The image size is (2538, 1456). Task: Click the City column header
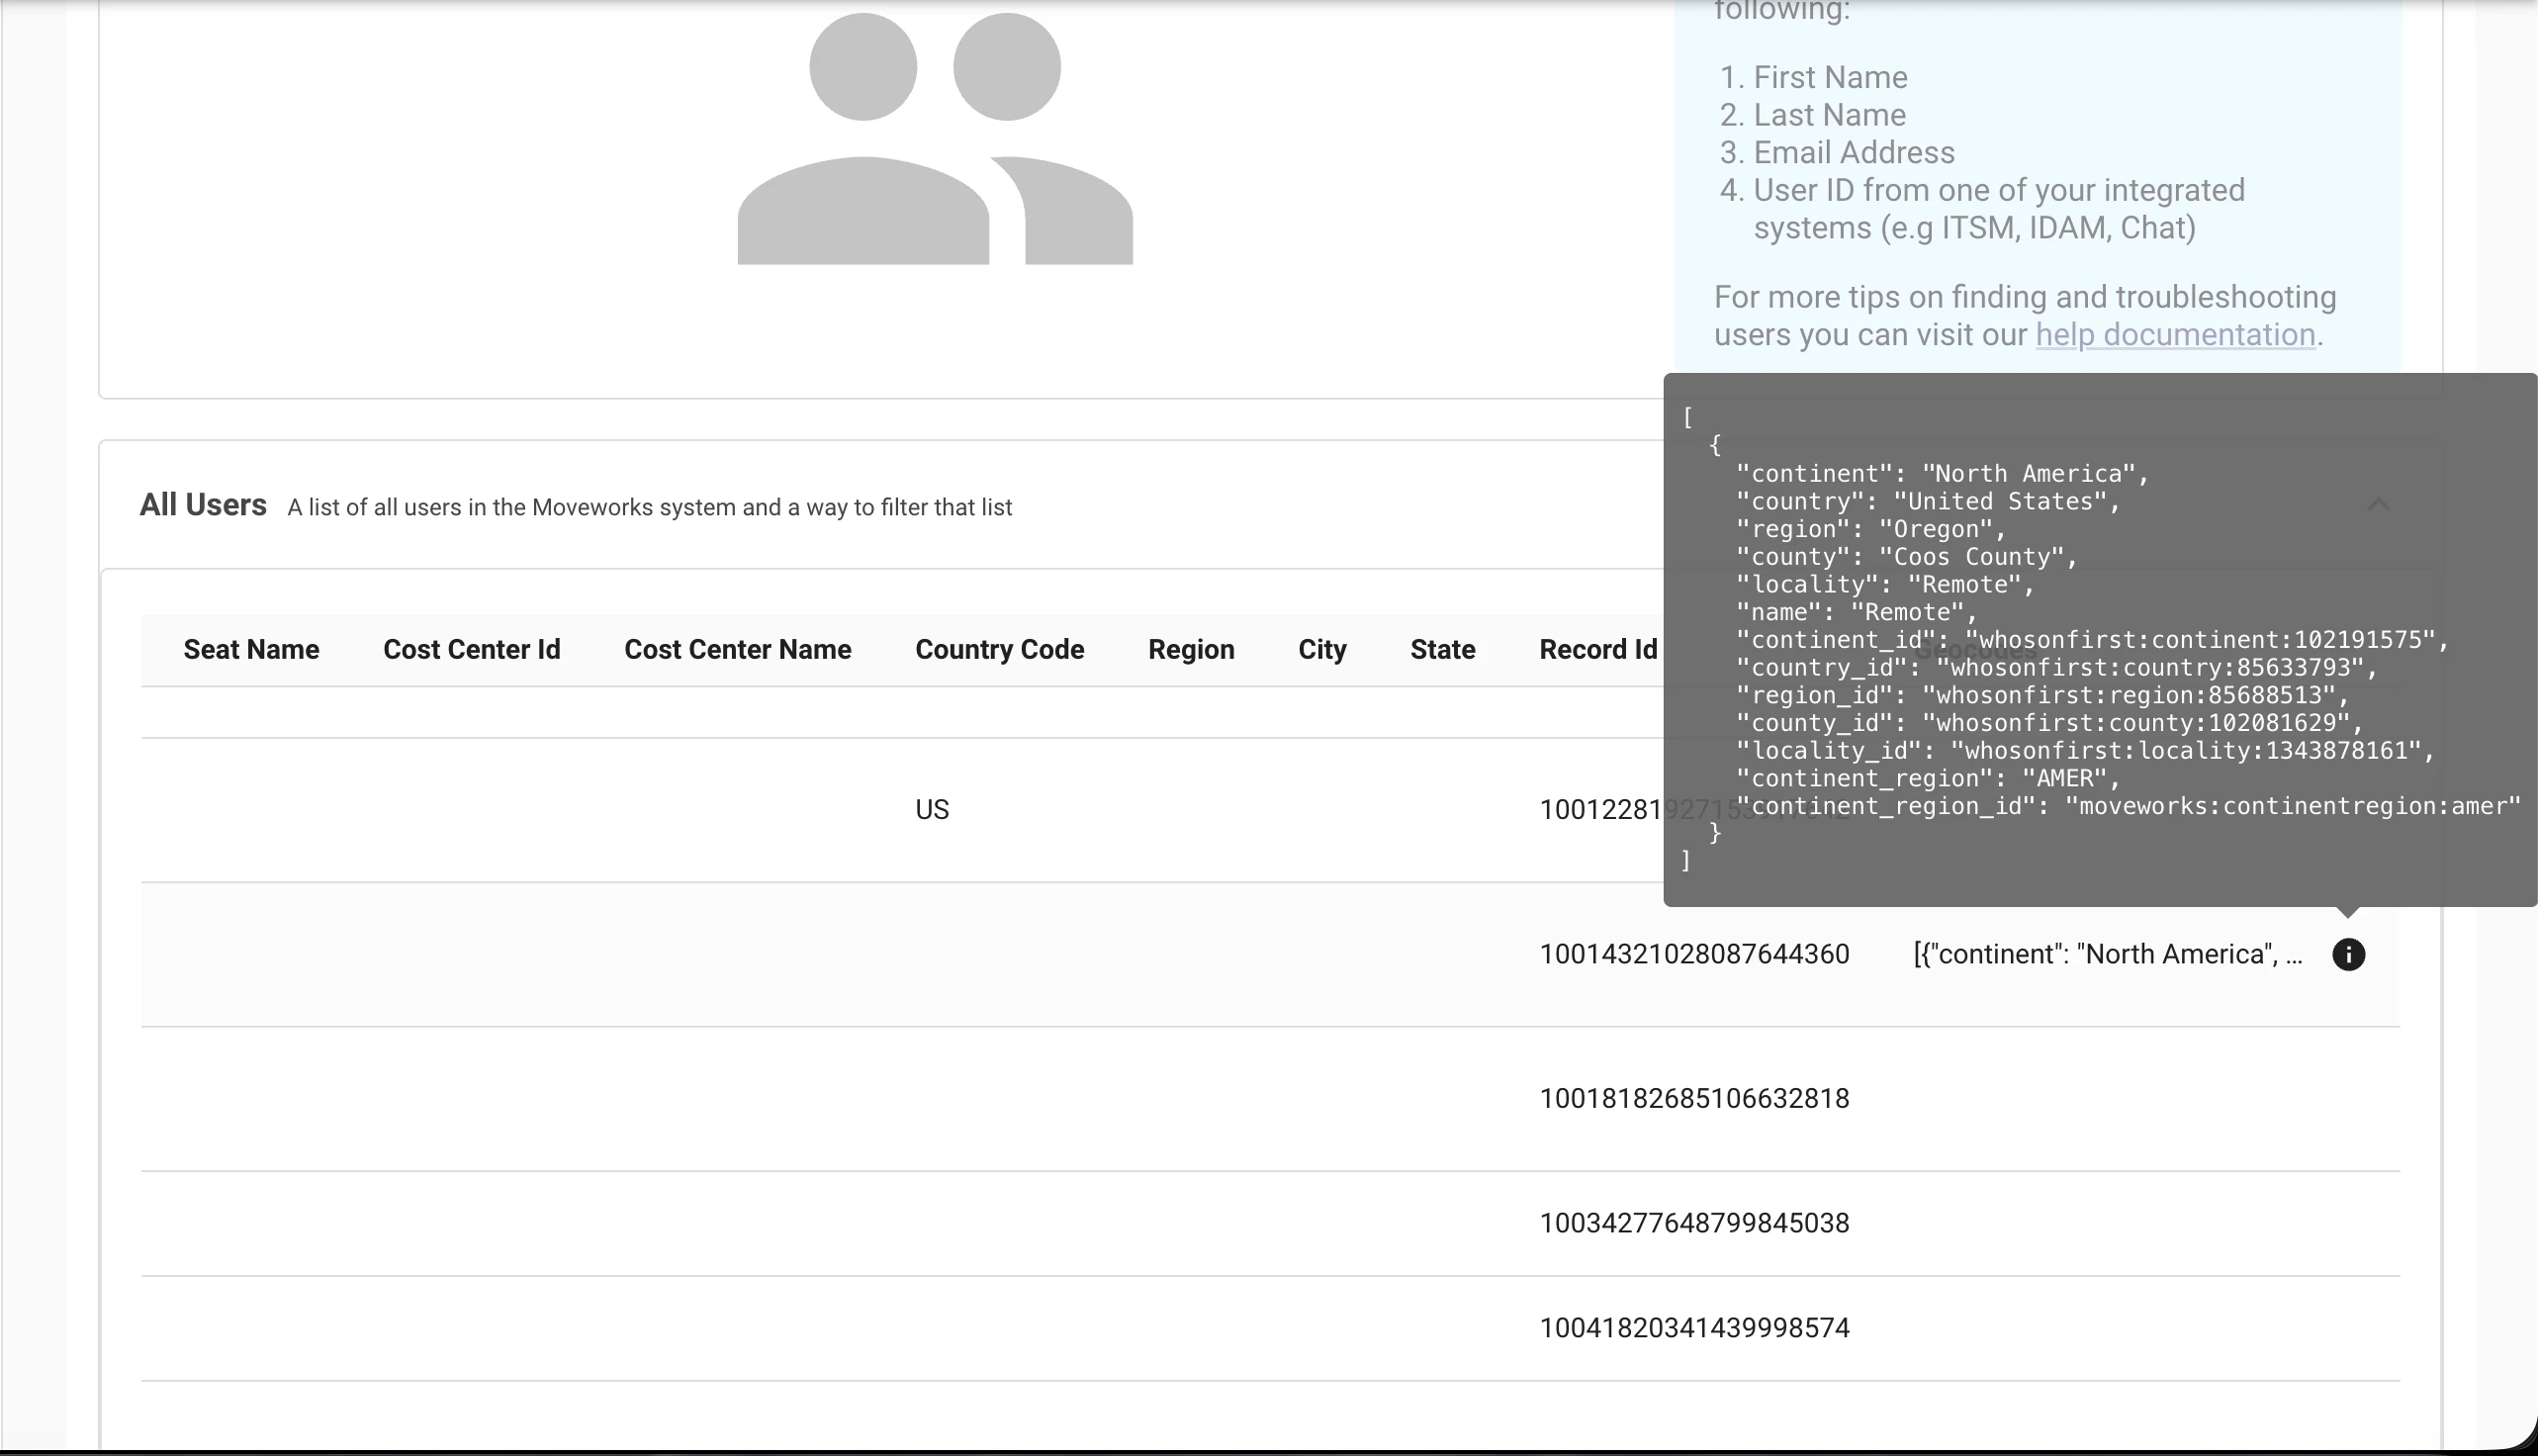point(1321,650)
